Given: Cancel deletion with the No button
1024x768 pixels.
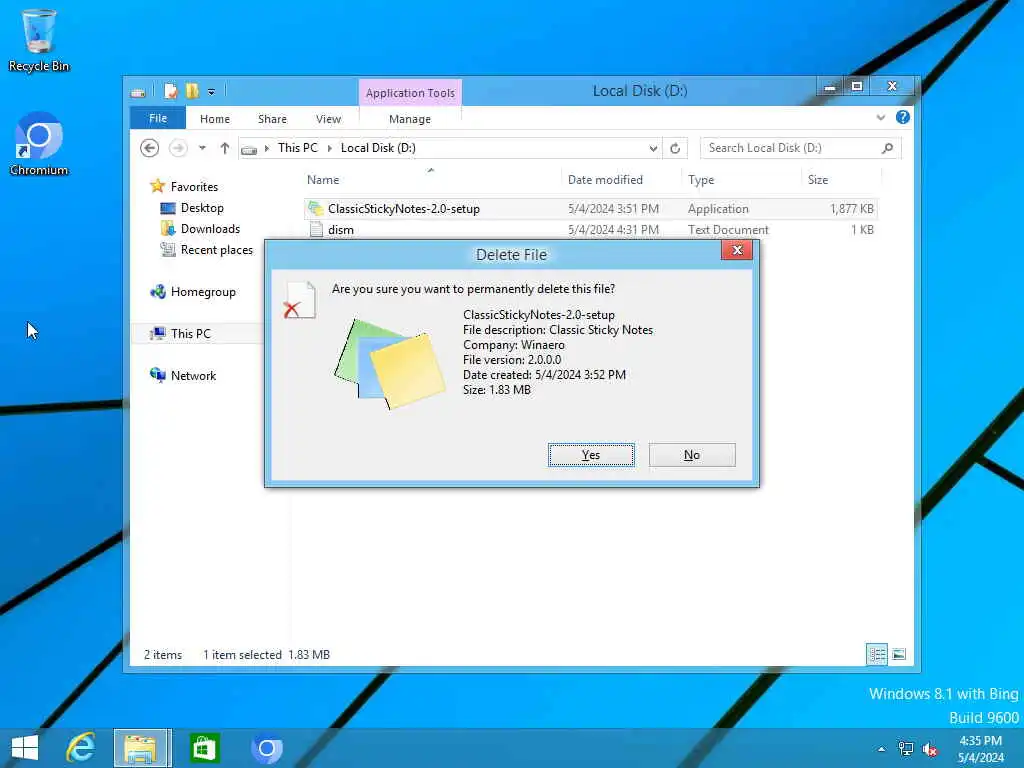Looking at the screenshot, I should 692,455.
